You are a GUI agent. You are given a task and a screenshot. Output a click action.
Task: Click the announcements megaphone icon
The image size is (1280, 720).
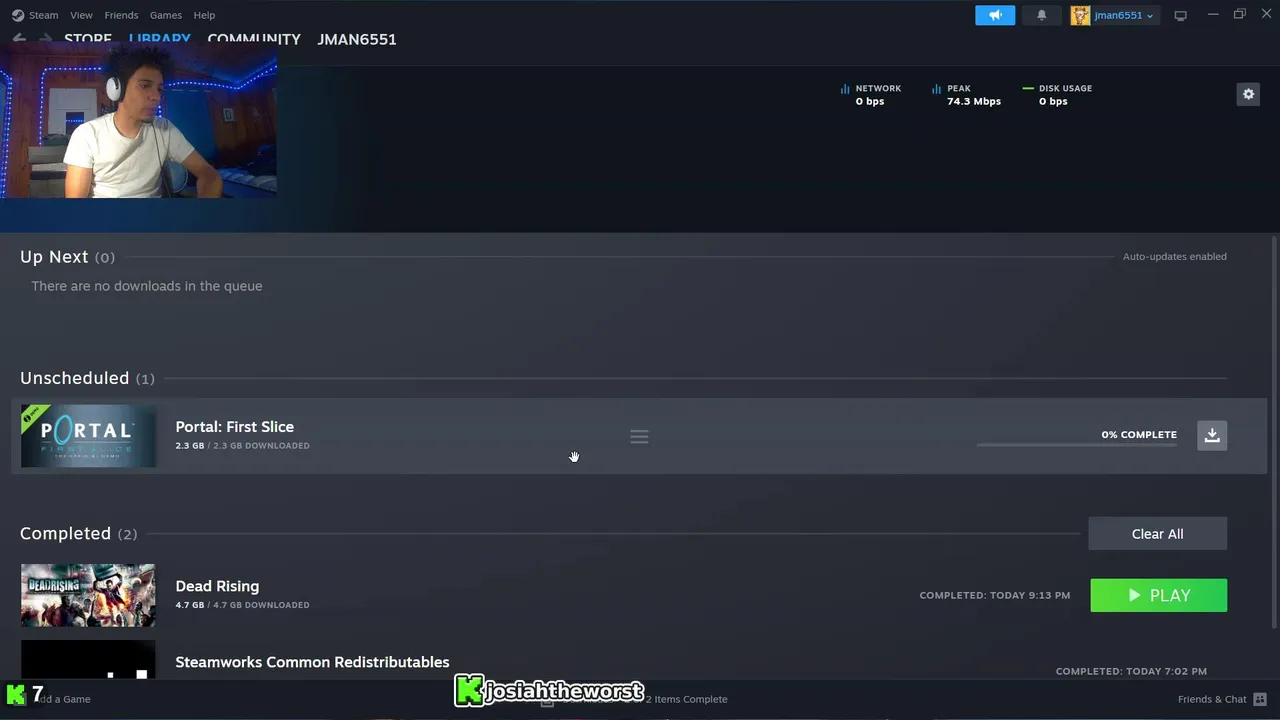pyautogui.click(x=995, y=15)
